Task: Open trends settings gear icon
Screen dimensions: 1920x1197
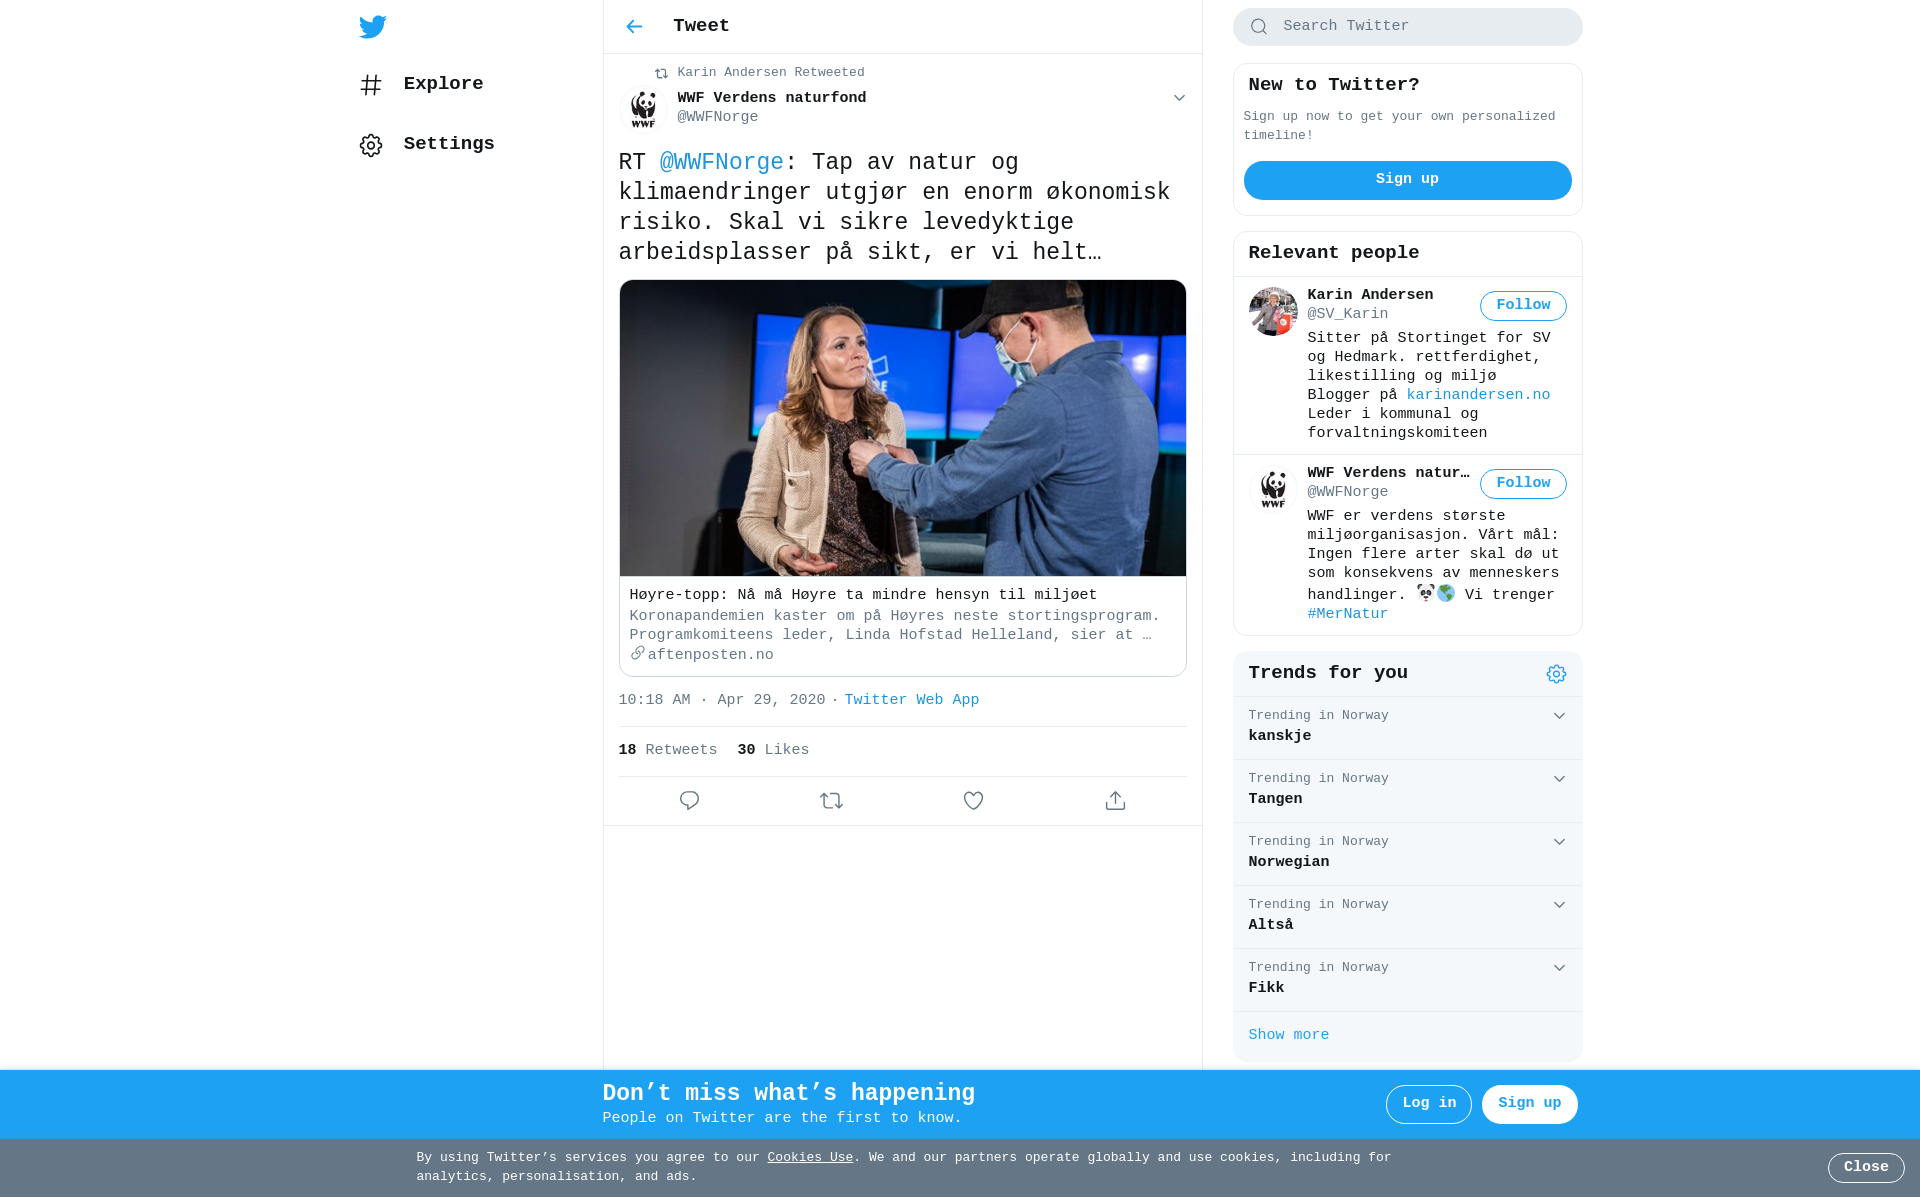Action: [1556, 674]
